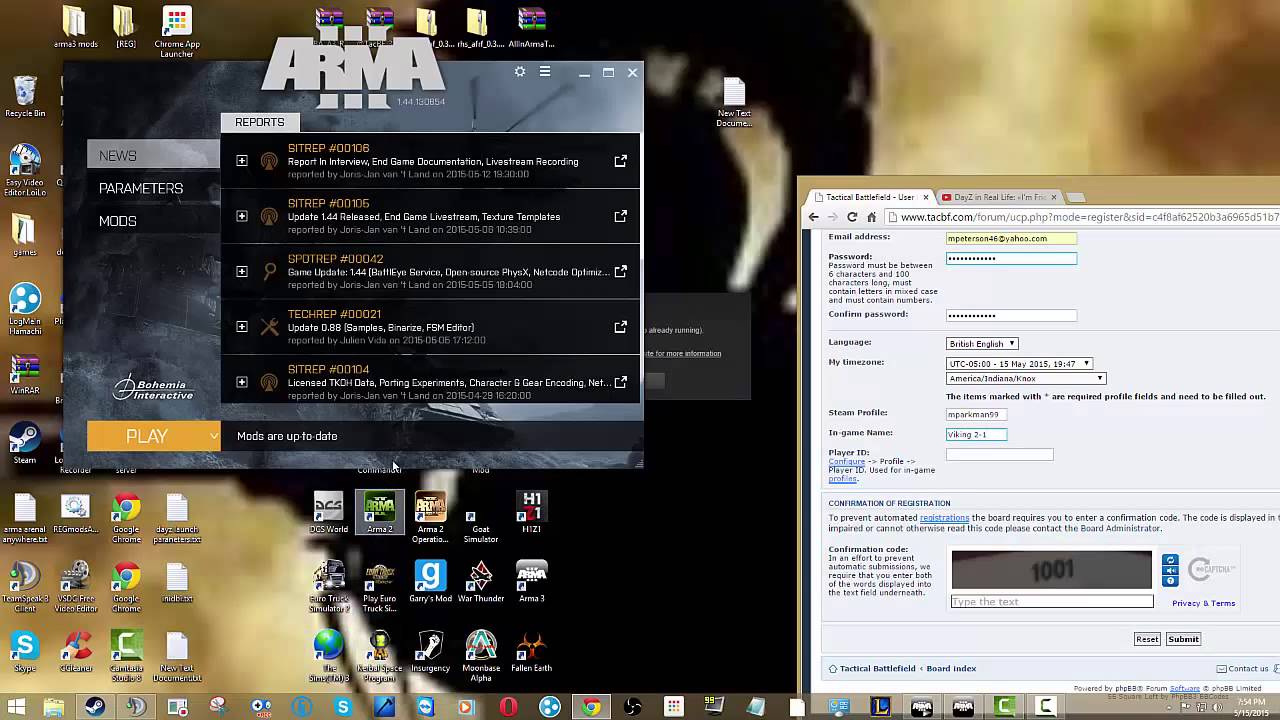Edit the Steam Profile field
Screen dimensions: 1280x720
coord(976,413)
